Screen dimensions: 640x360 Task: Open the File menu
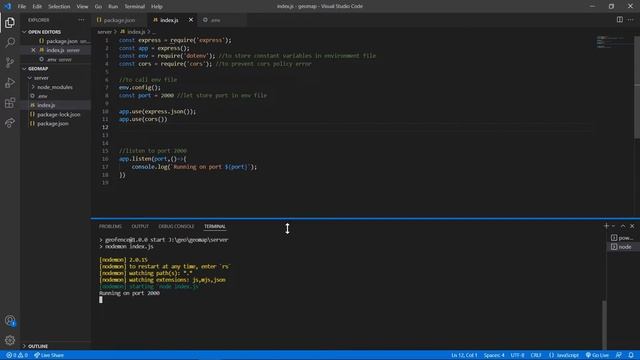coord(22,7)
